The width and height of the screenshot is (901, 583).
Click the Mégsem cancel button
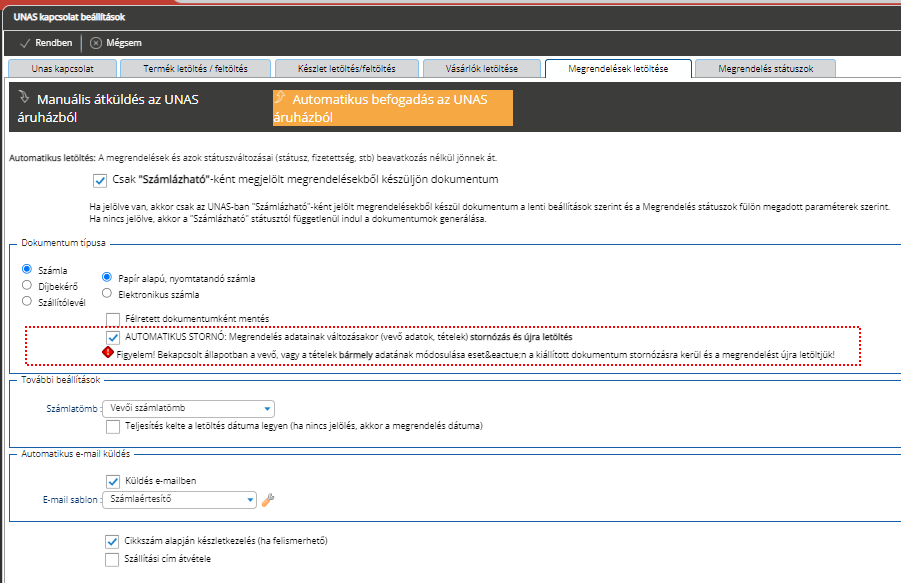coord(115,43)
